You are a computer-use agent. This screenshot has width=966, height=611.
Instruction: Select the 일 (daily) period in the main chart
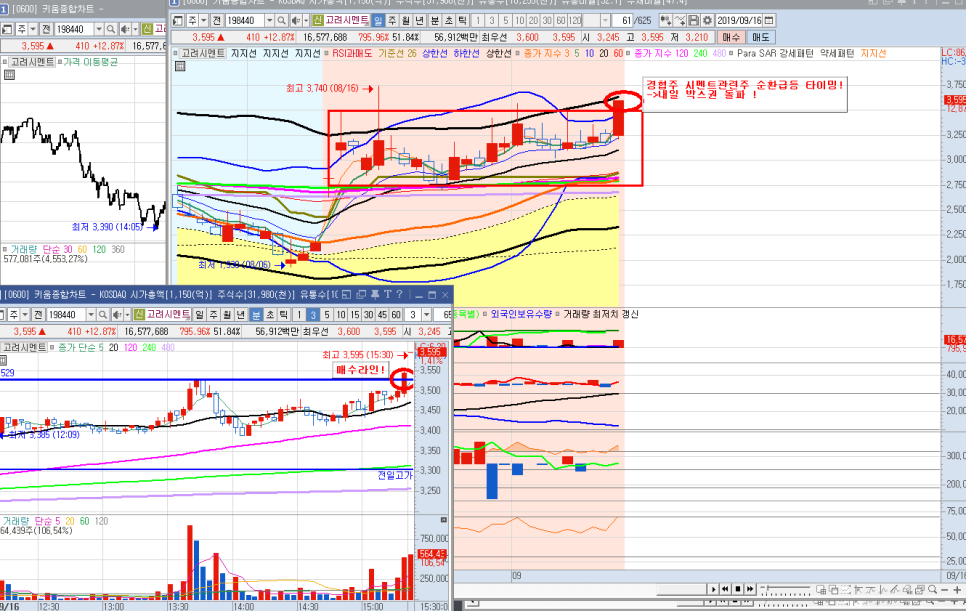click(378, 20)
